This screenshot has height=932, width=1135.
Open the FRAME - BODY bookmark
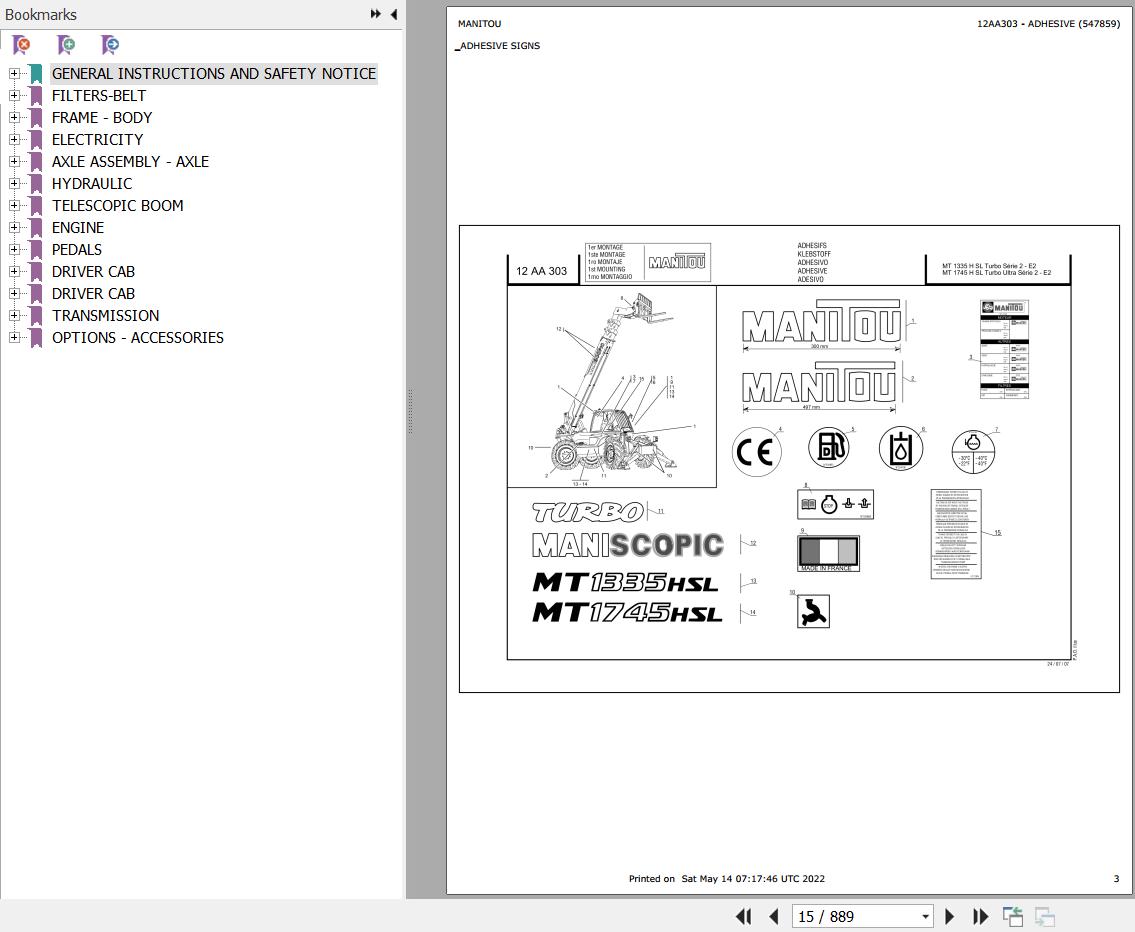click(102, 118)
